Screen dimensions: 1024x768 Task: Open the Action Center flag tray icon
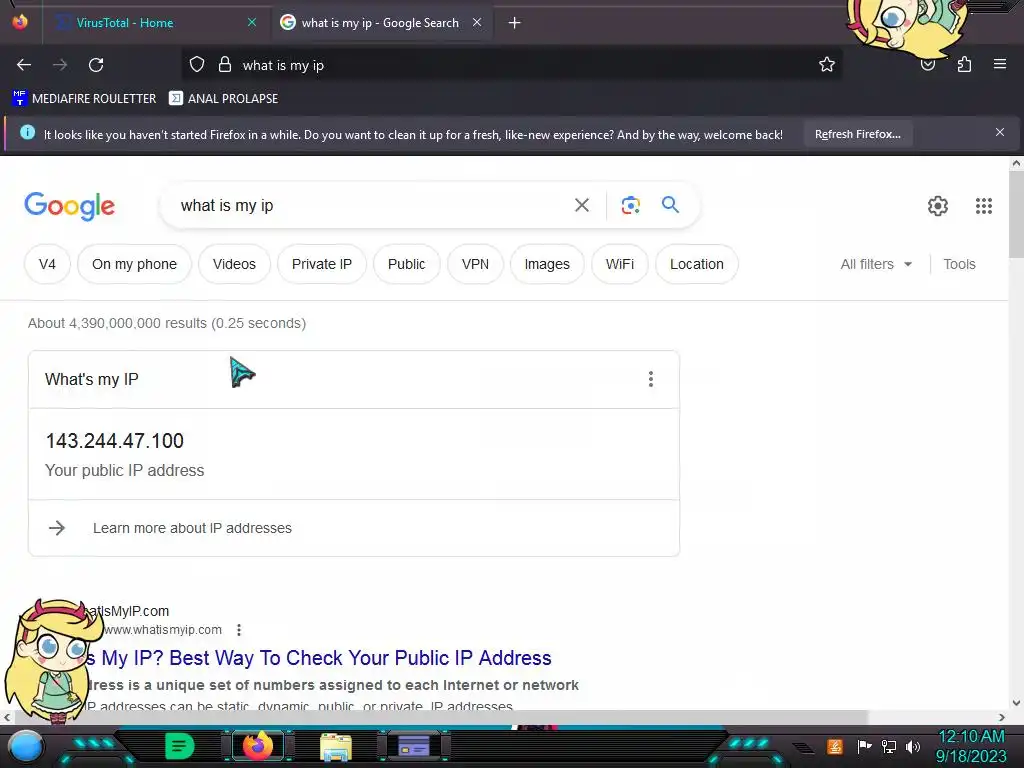(x=864, y=746)
